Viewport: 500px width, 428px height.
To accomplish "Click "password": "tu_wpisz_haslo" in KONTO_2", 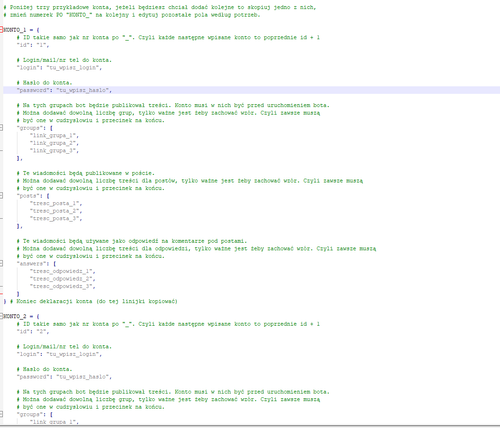I will [64, 377].
